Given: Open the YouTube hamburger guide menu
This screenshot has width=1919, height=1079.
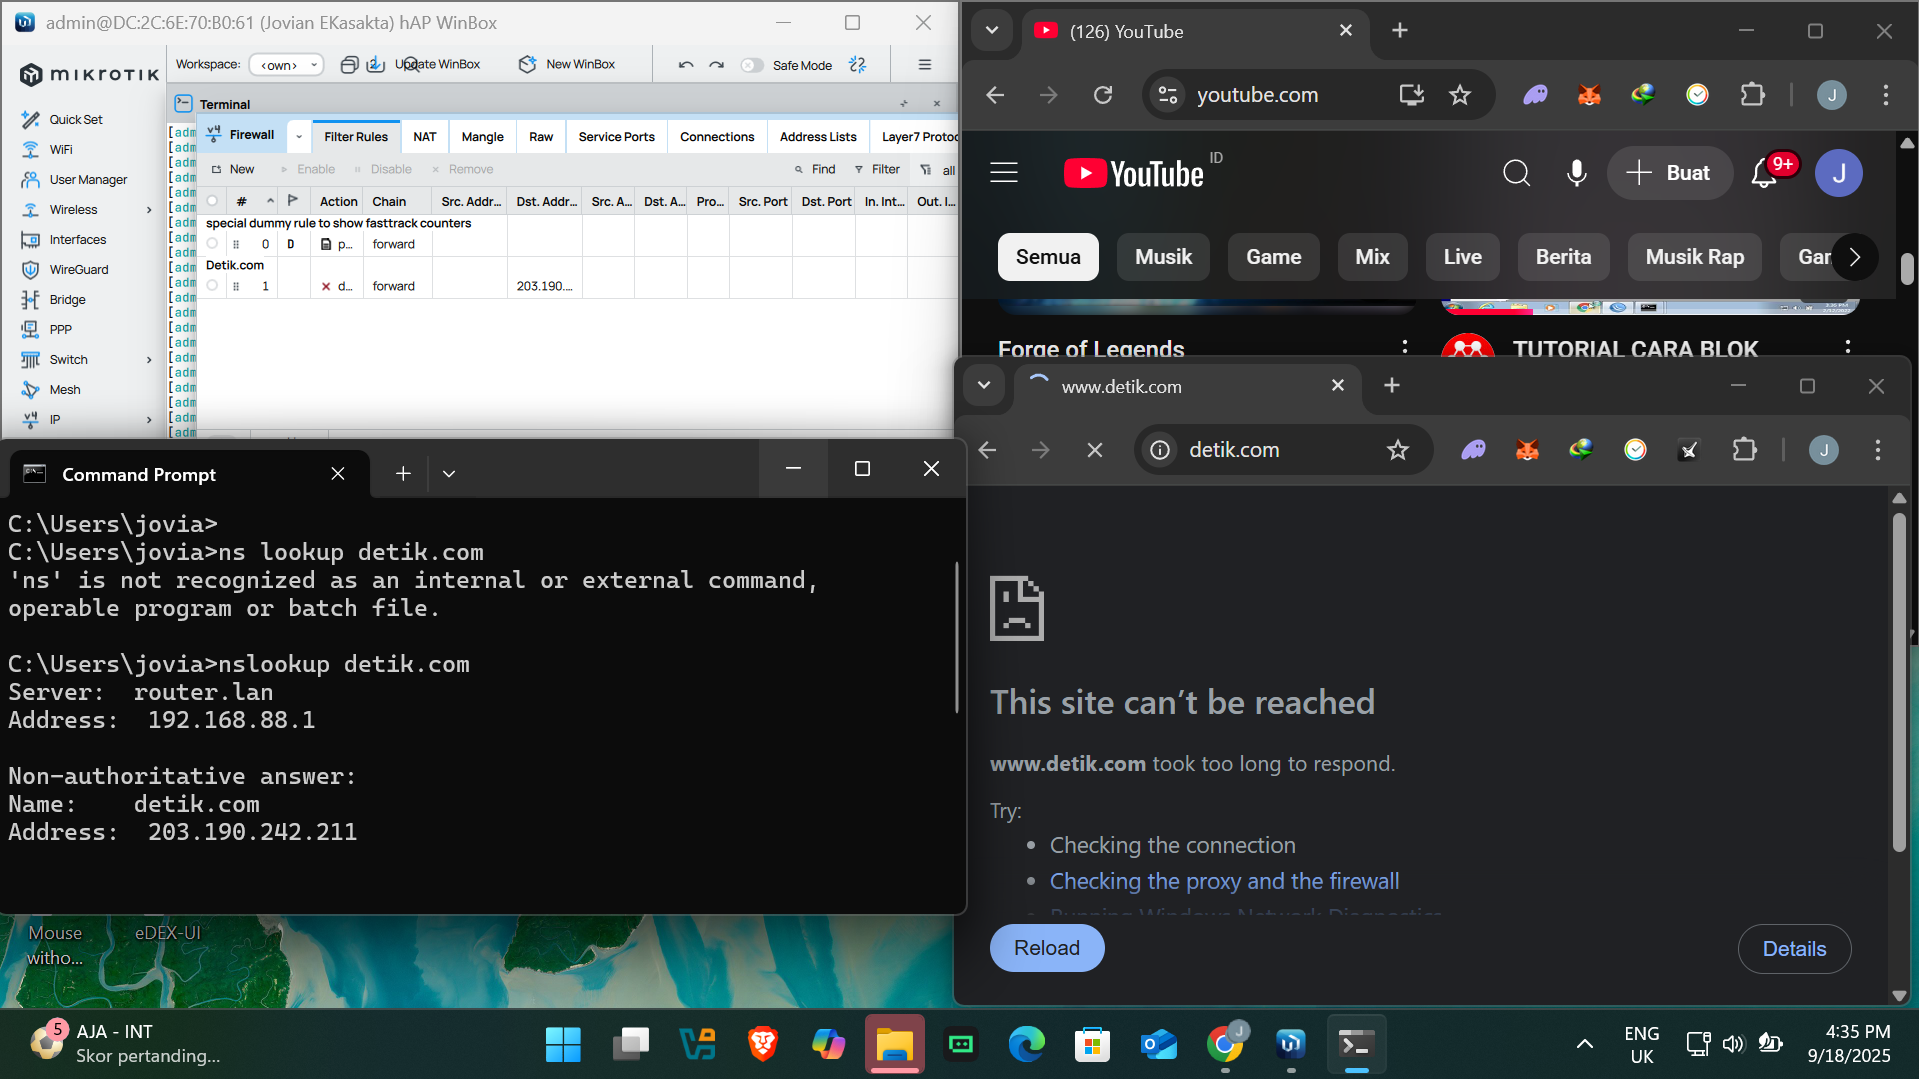Looking at the screenshot, I should point(1004,173).
